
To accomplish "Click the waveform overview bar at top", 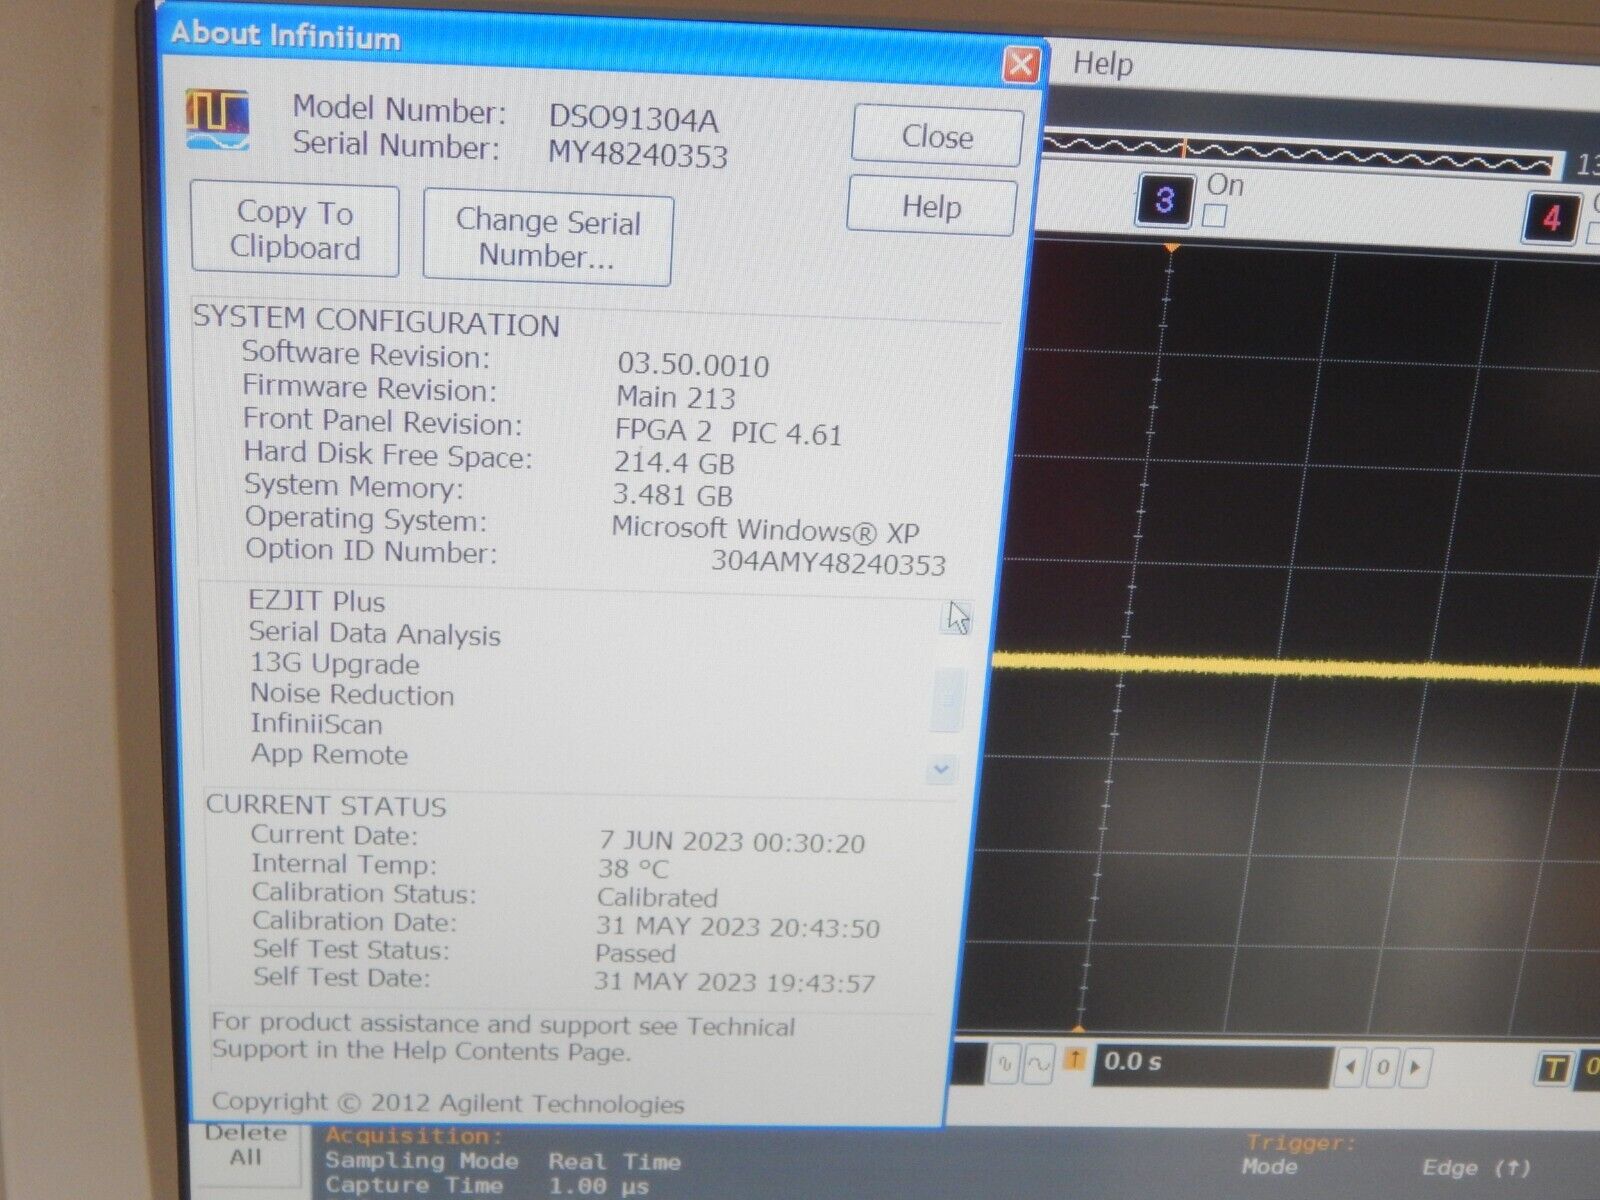I will click(x=1300, y=150).
